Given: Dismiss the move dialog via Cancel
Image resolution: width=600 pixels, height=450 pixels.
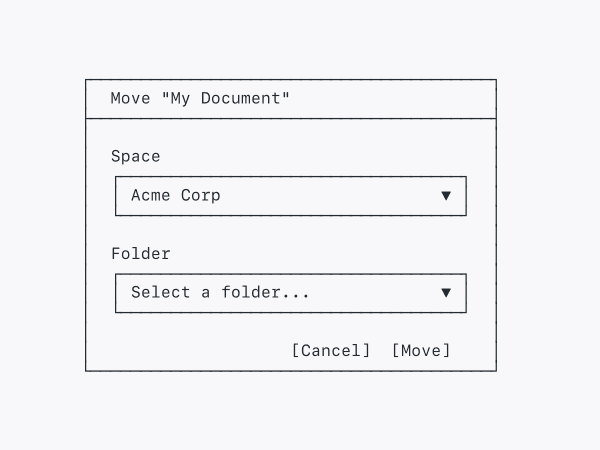Looking at the screenshot, I should (x=331, y=350).
